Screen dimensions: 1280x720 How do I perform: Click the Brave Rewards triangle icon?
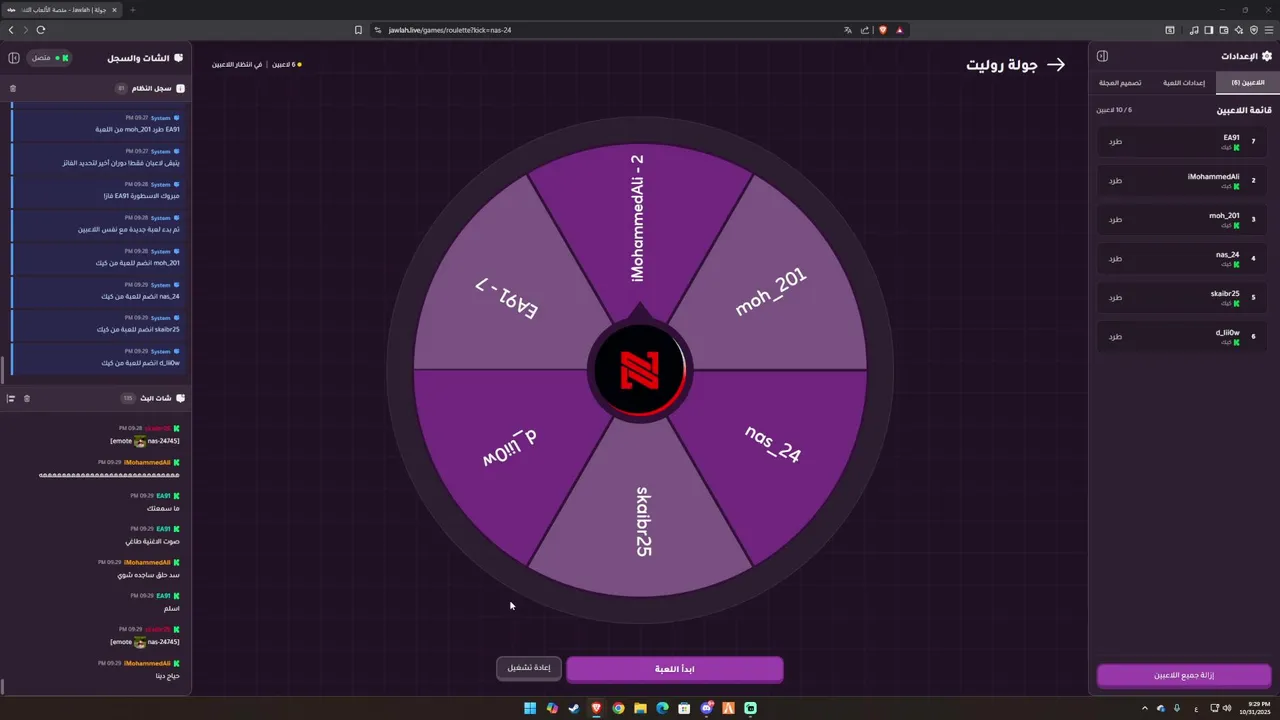tap(900, 30)
